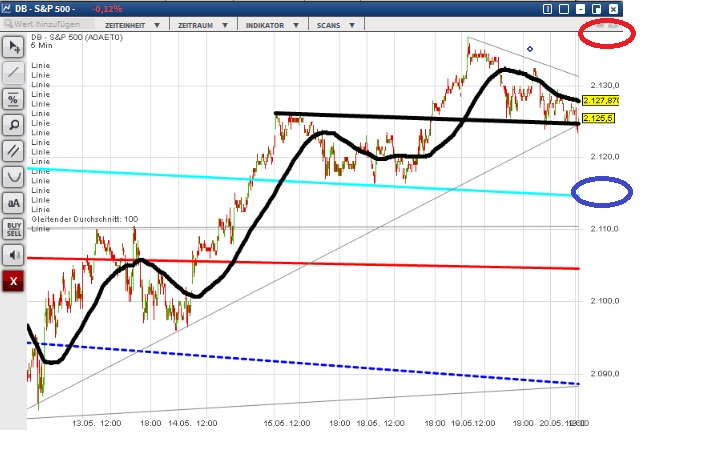Open the ZEITEINHEIT dropdown

point(132,25)
